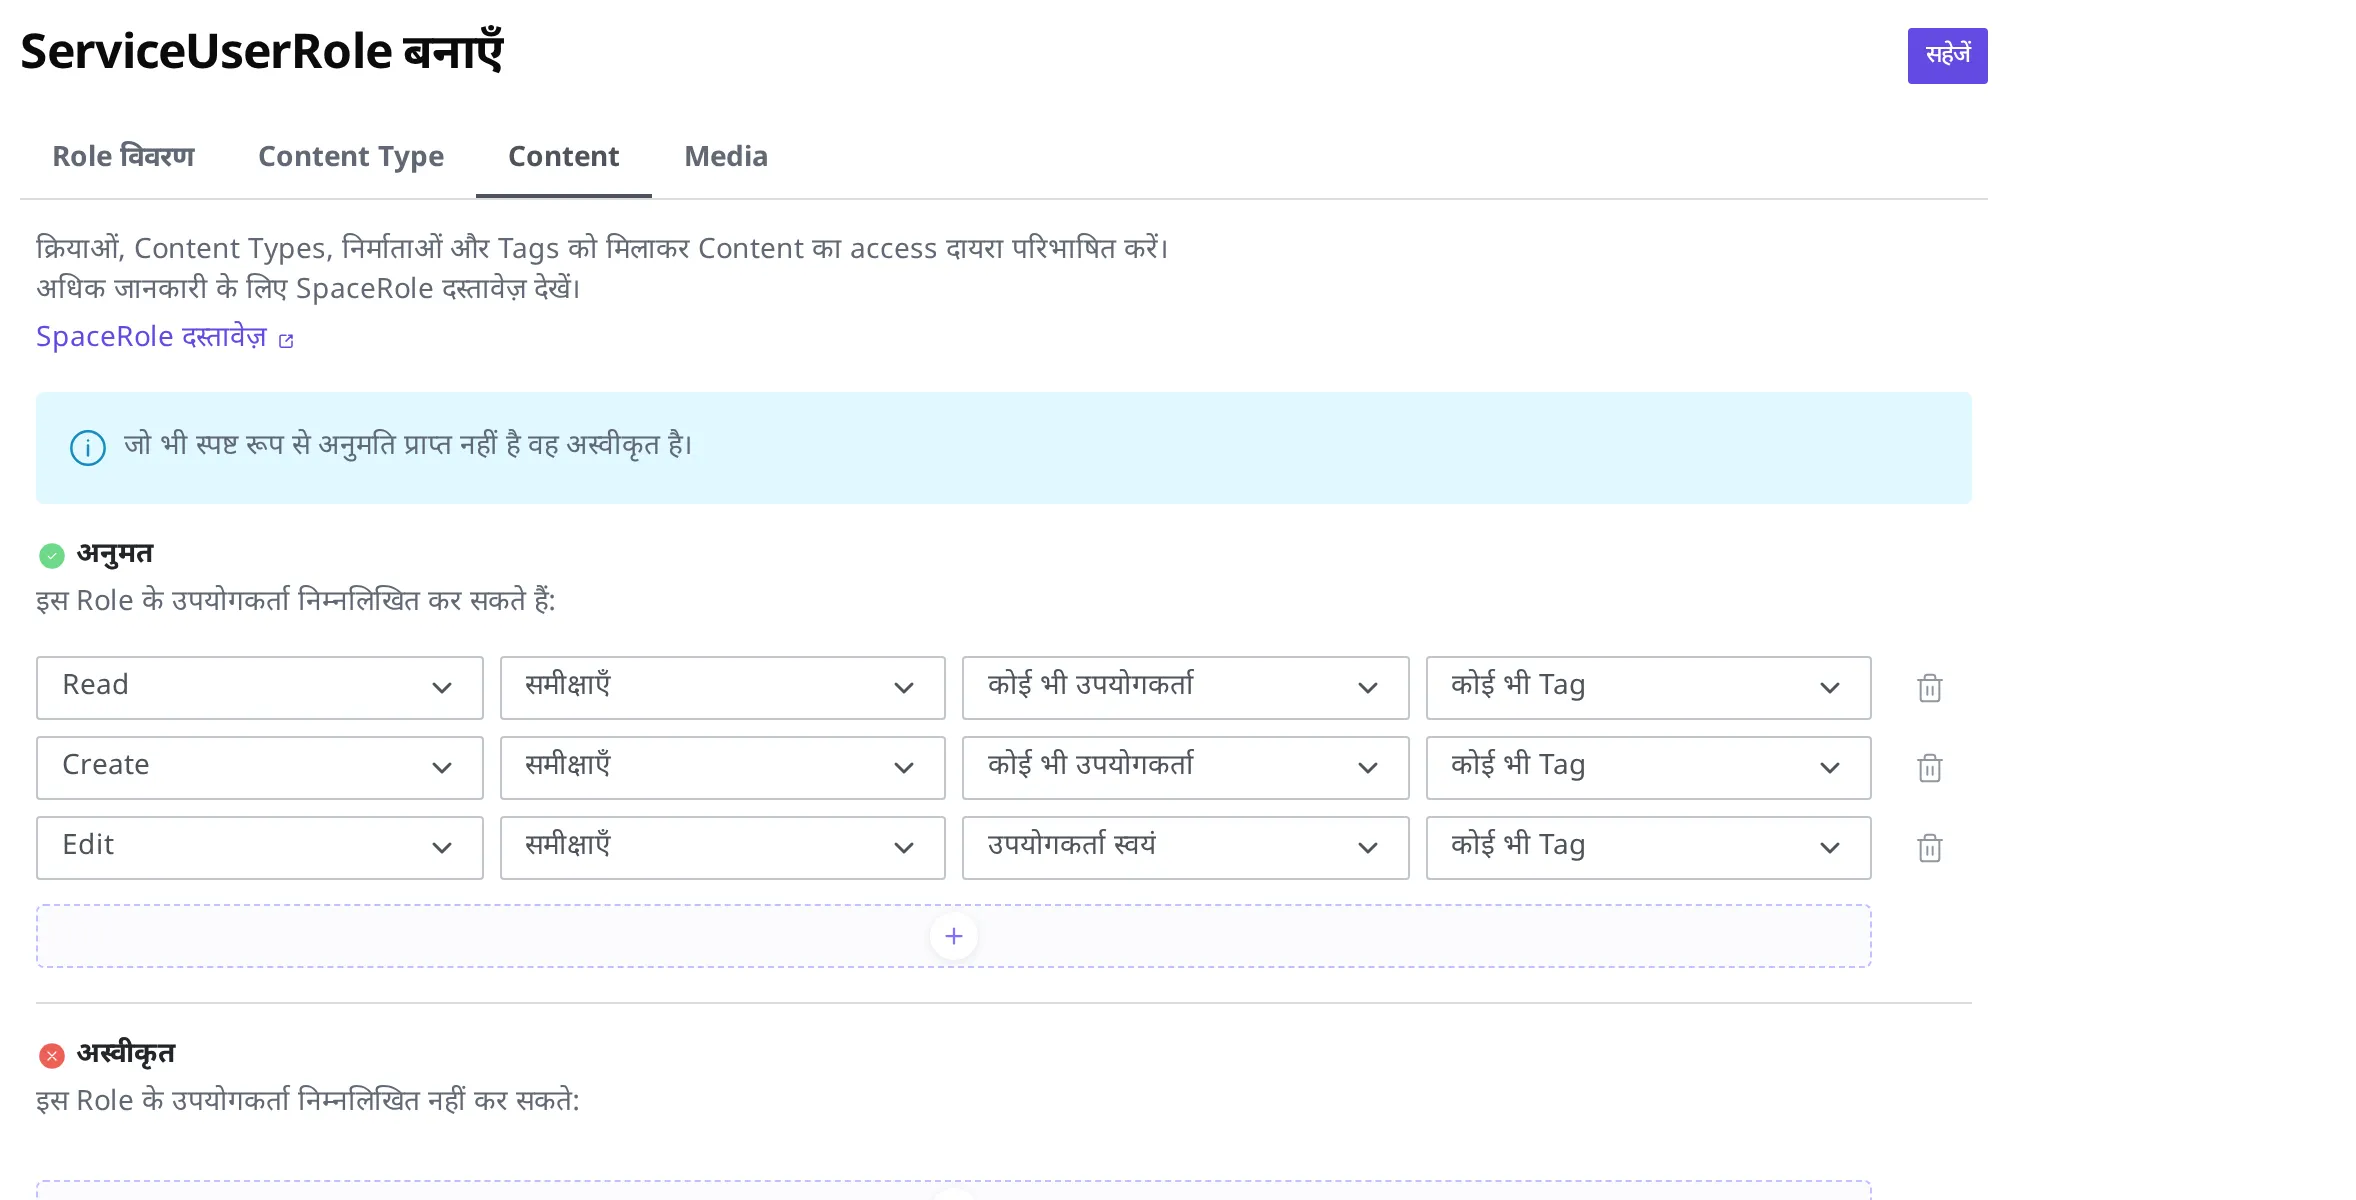Click the line अधिक जानकारी के लिए SpaceRole
Image resolution: width=2356 pixels, height=1200 pixels.
(308, 288)
